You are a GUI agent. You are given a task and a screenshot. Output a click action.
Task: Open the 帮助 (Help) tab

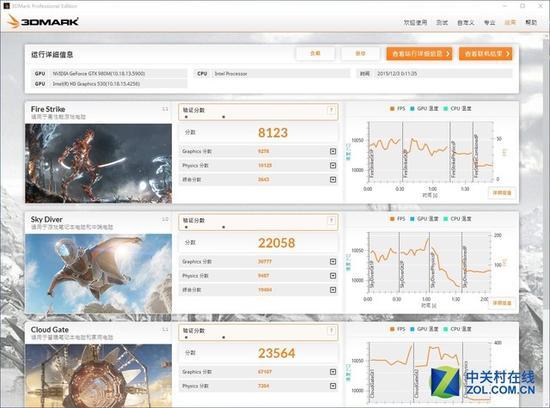point(531,22)
